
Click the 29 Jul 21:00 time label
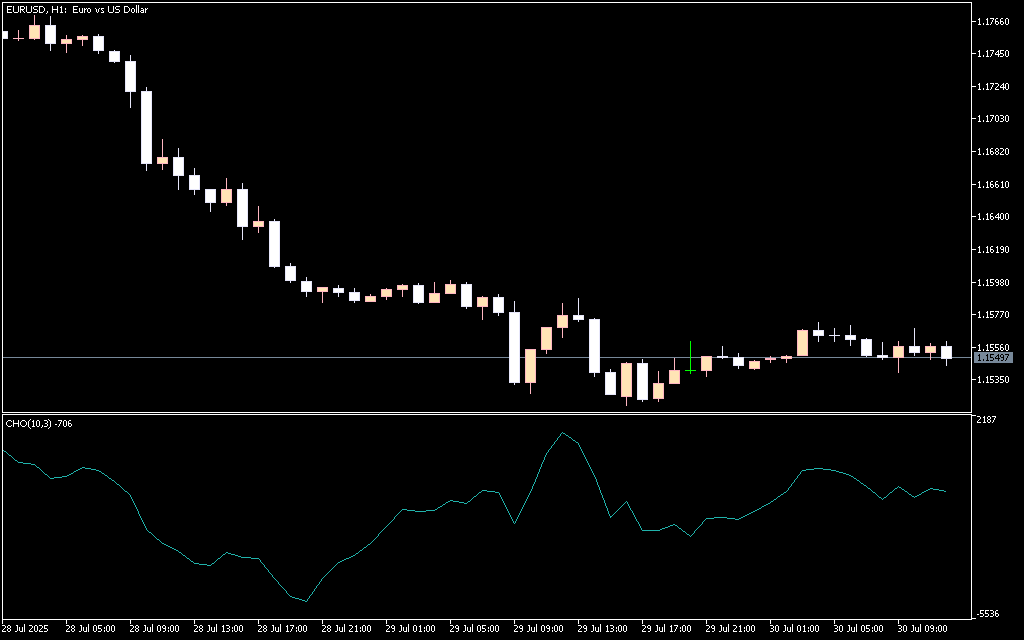tap(731, 629)
